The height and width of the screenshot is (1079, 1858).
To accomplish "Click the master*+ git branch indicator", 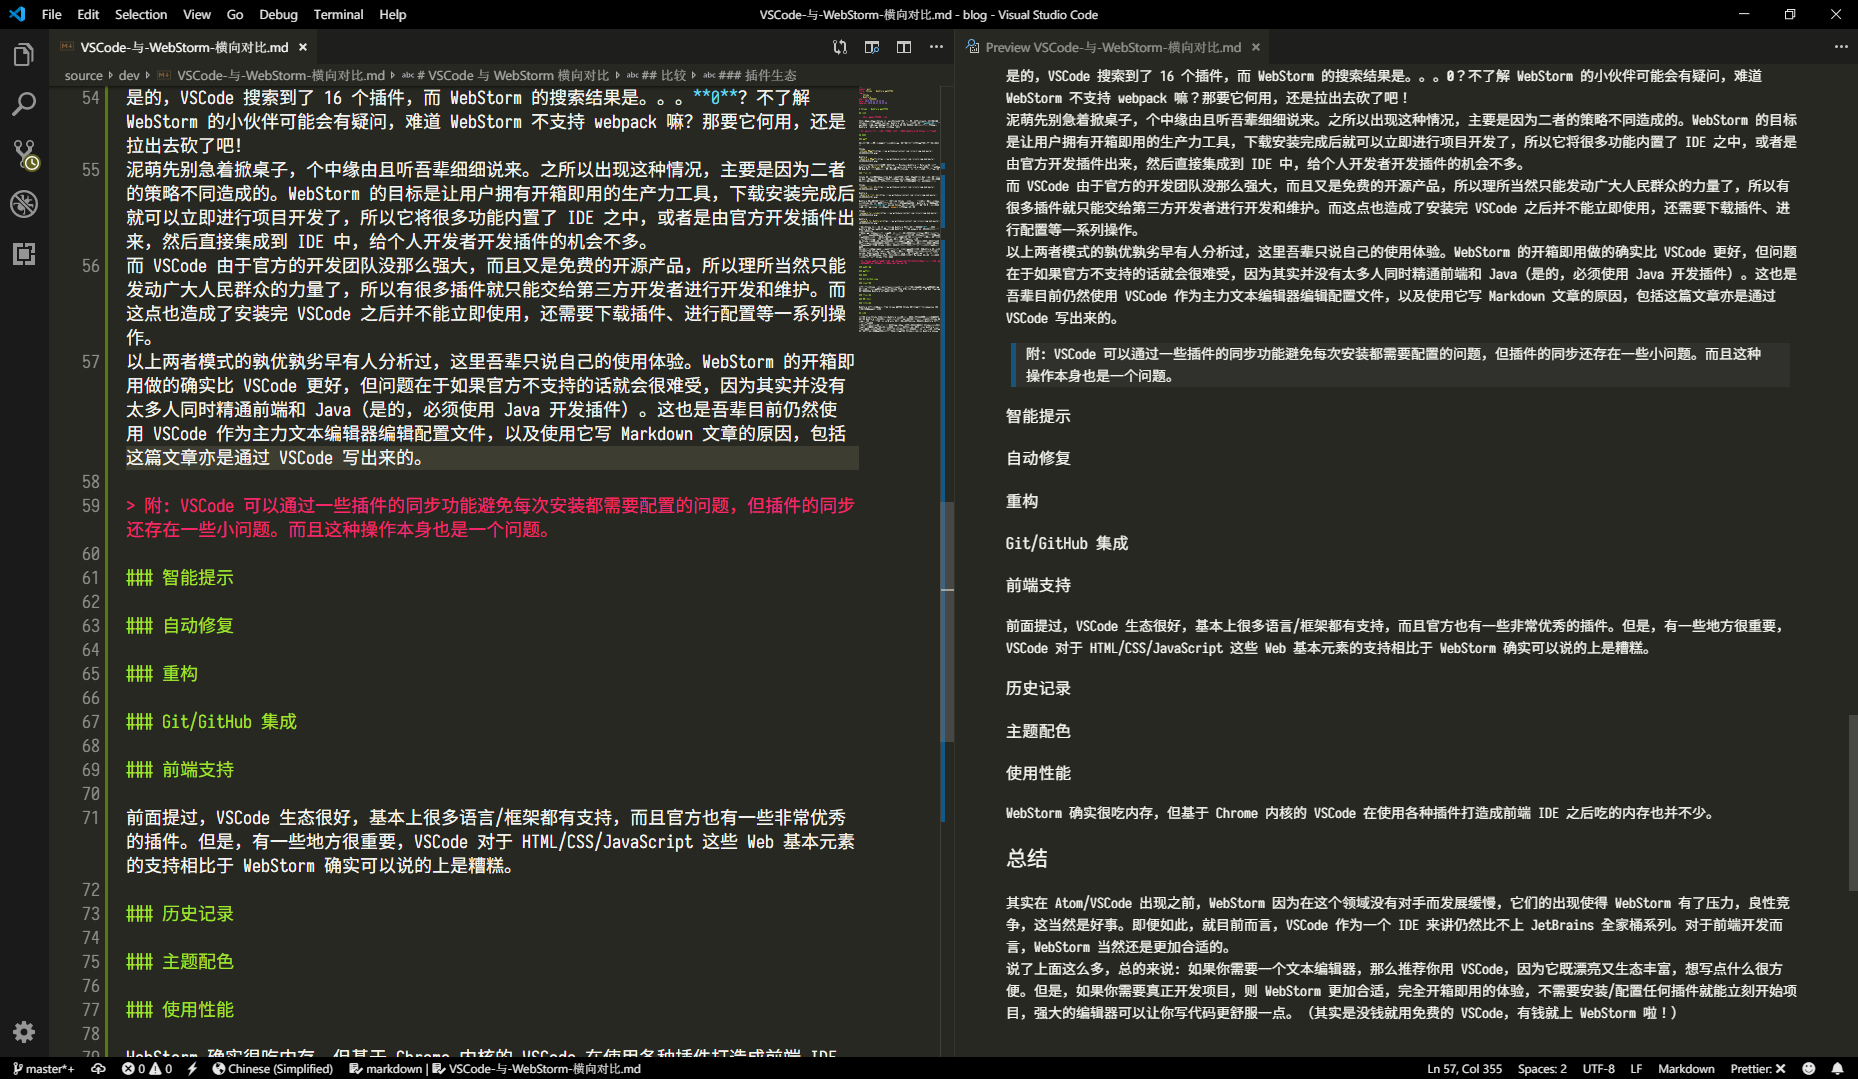I will [43, 1068].
